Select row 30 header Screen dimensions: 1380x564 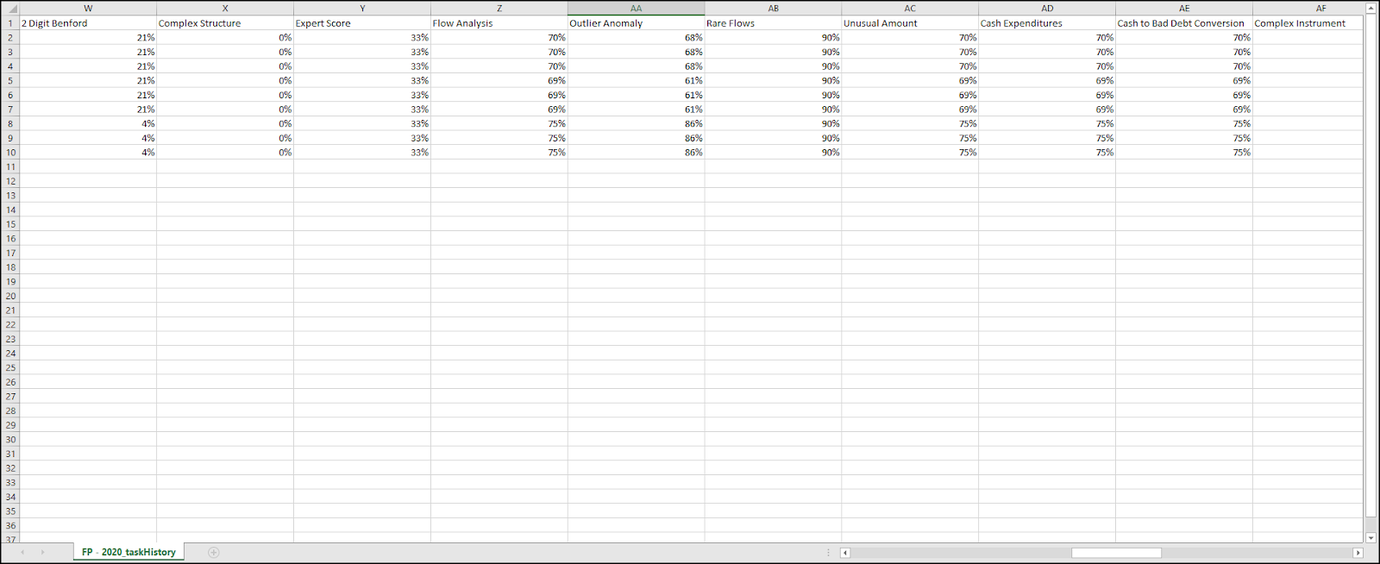point(10,439)
